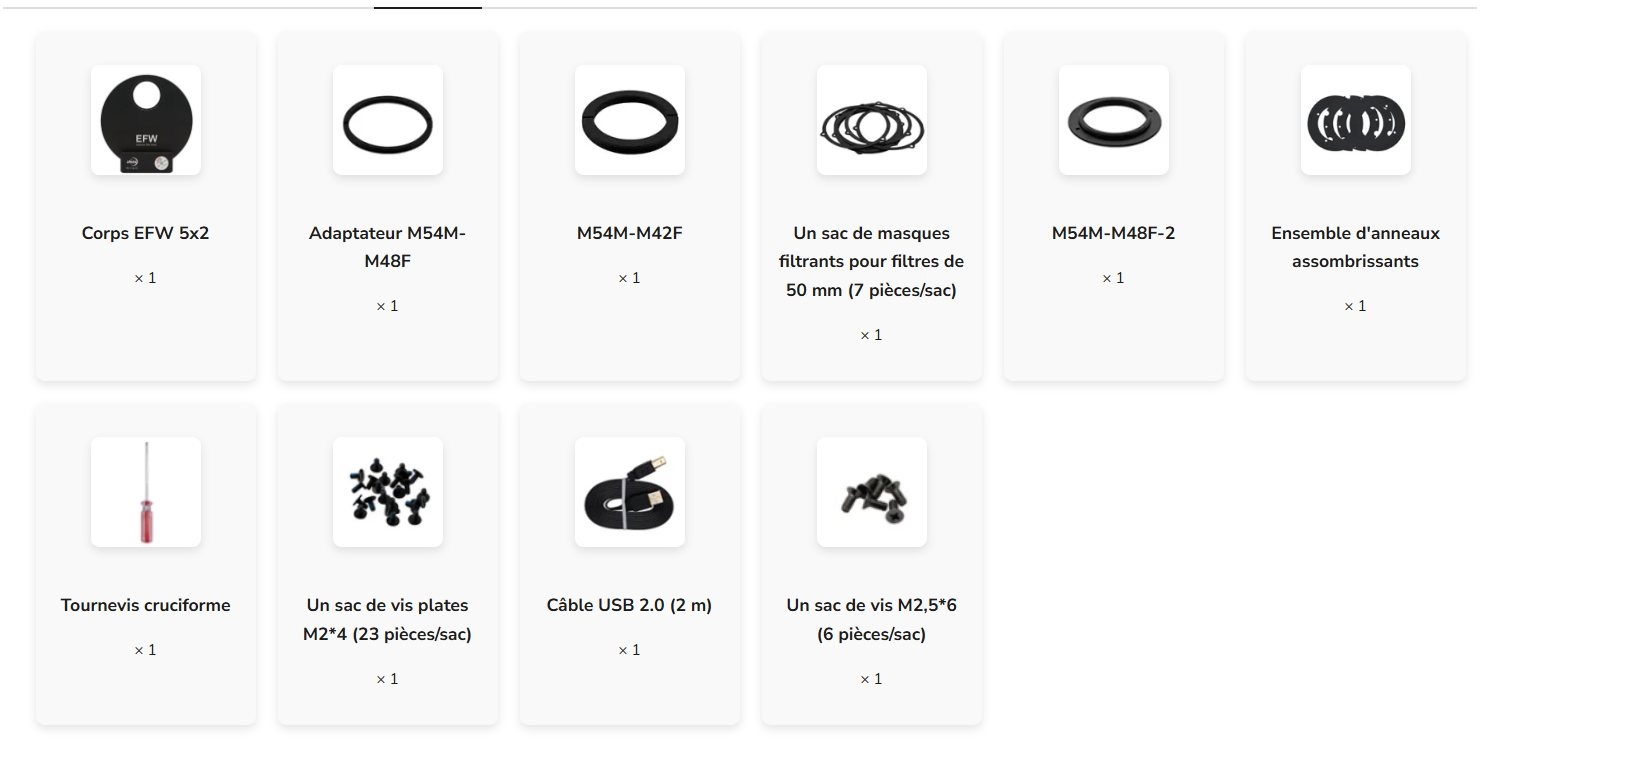Click the "Câble USB 2.0 (2 m)" label

point(630,605)
